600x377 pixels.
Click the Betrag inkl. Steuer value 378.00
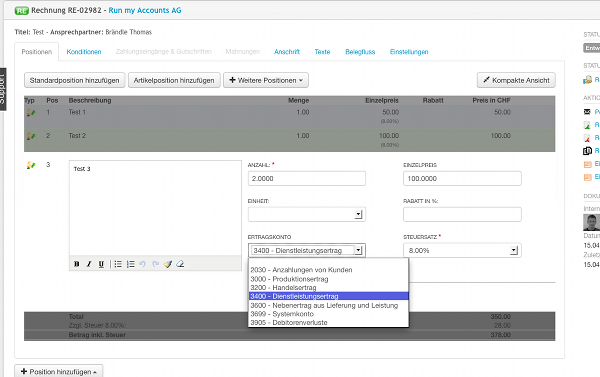[501, 335]
